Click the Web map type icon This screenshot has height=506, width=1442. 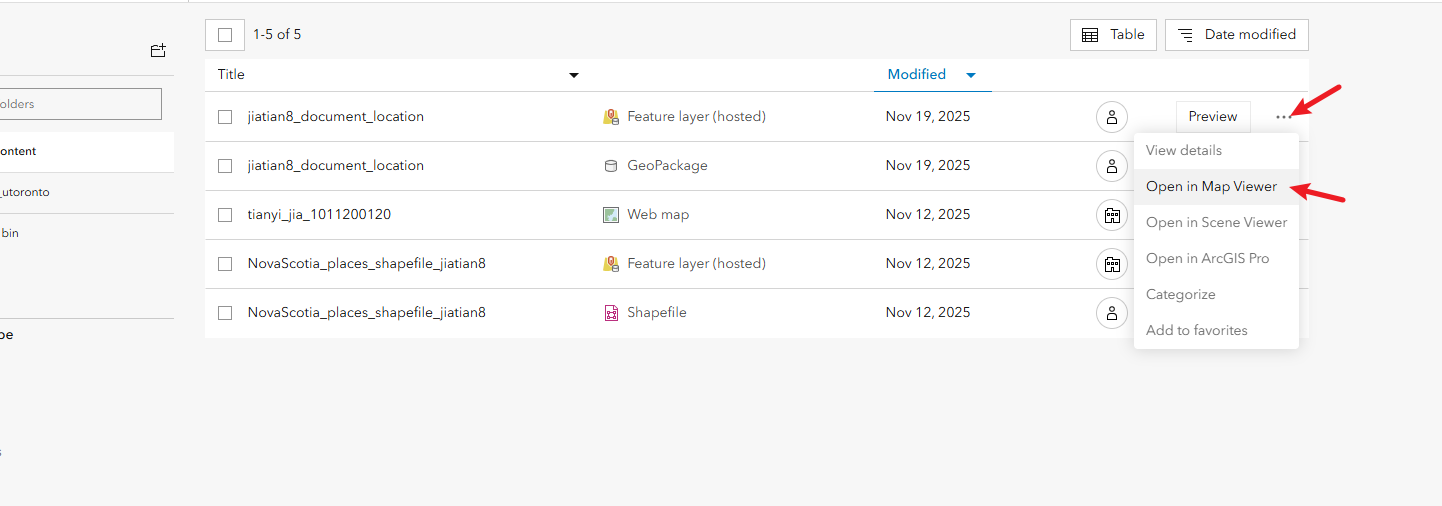(611, 215)
